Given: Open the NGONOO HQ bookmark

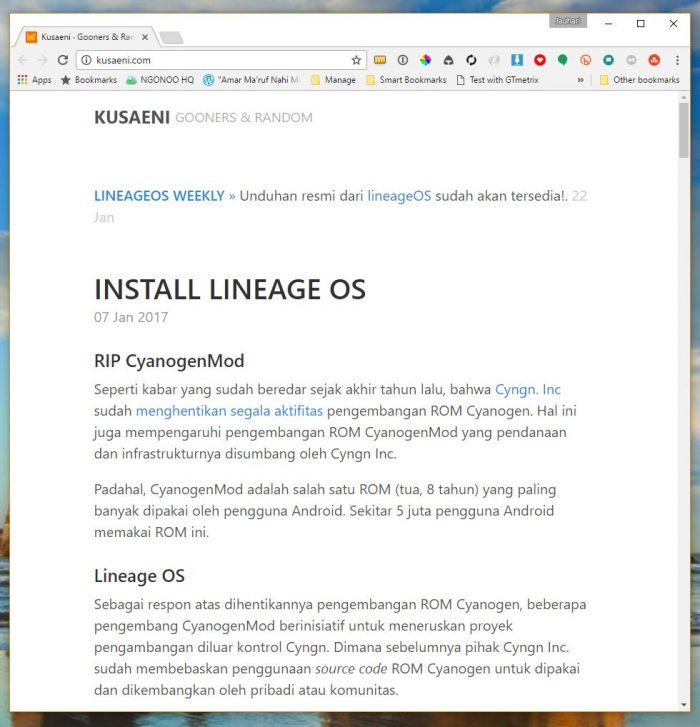Looking at the screenshot, I should [160, 80].
